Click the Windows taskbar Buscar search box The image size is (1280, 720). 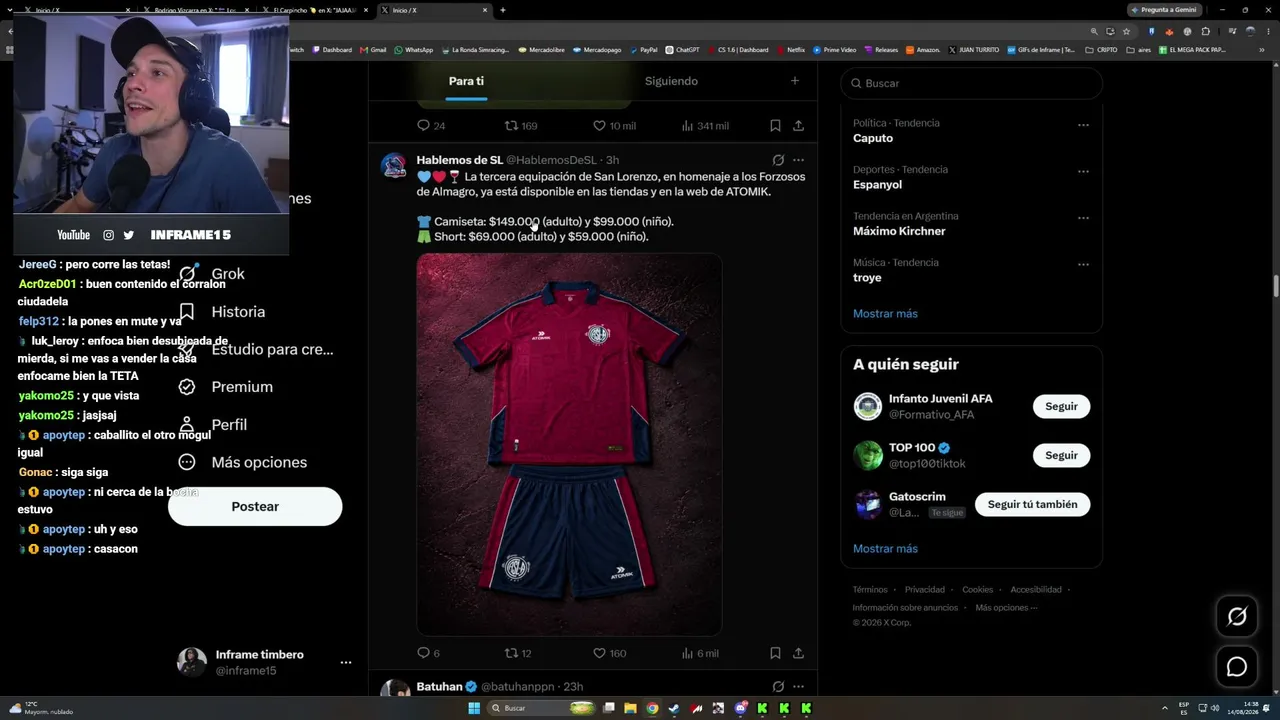541,708
